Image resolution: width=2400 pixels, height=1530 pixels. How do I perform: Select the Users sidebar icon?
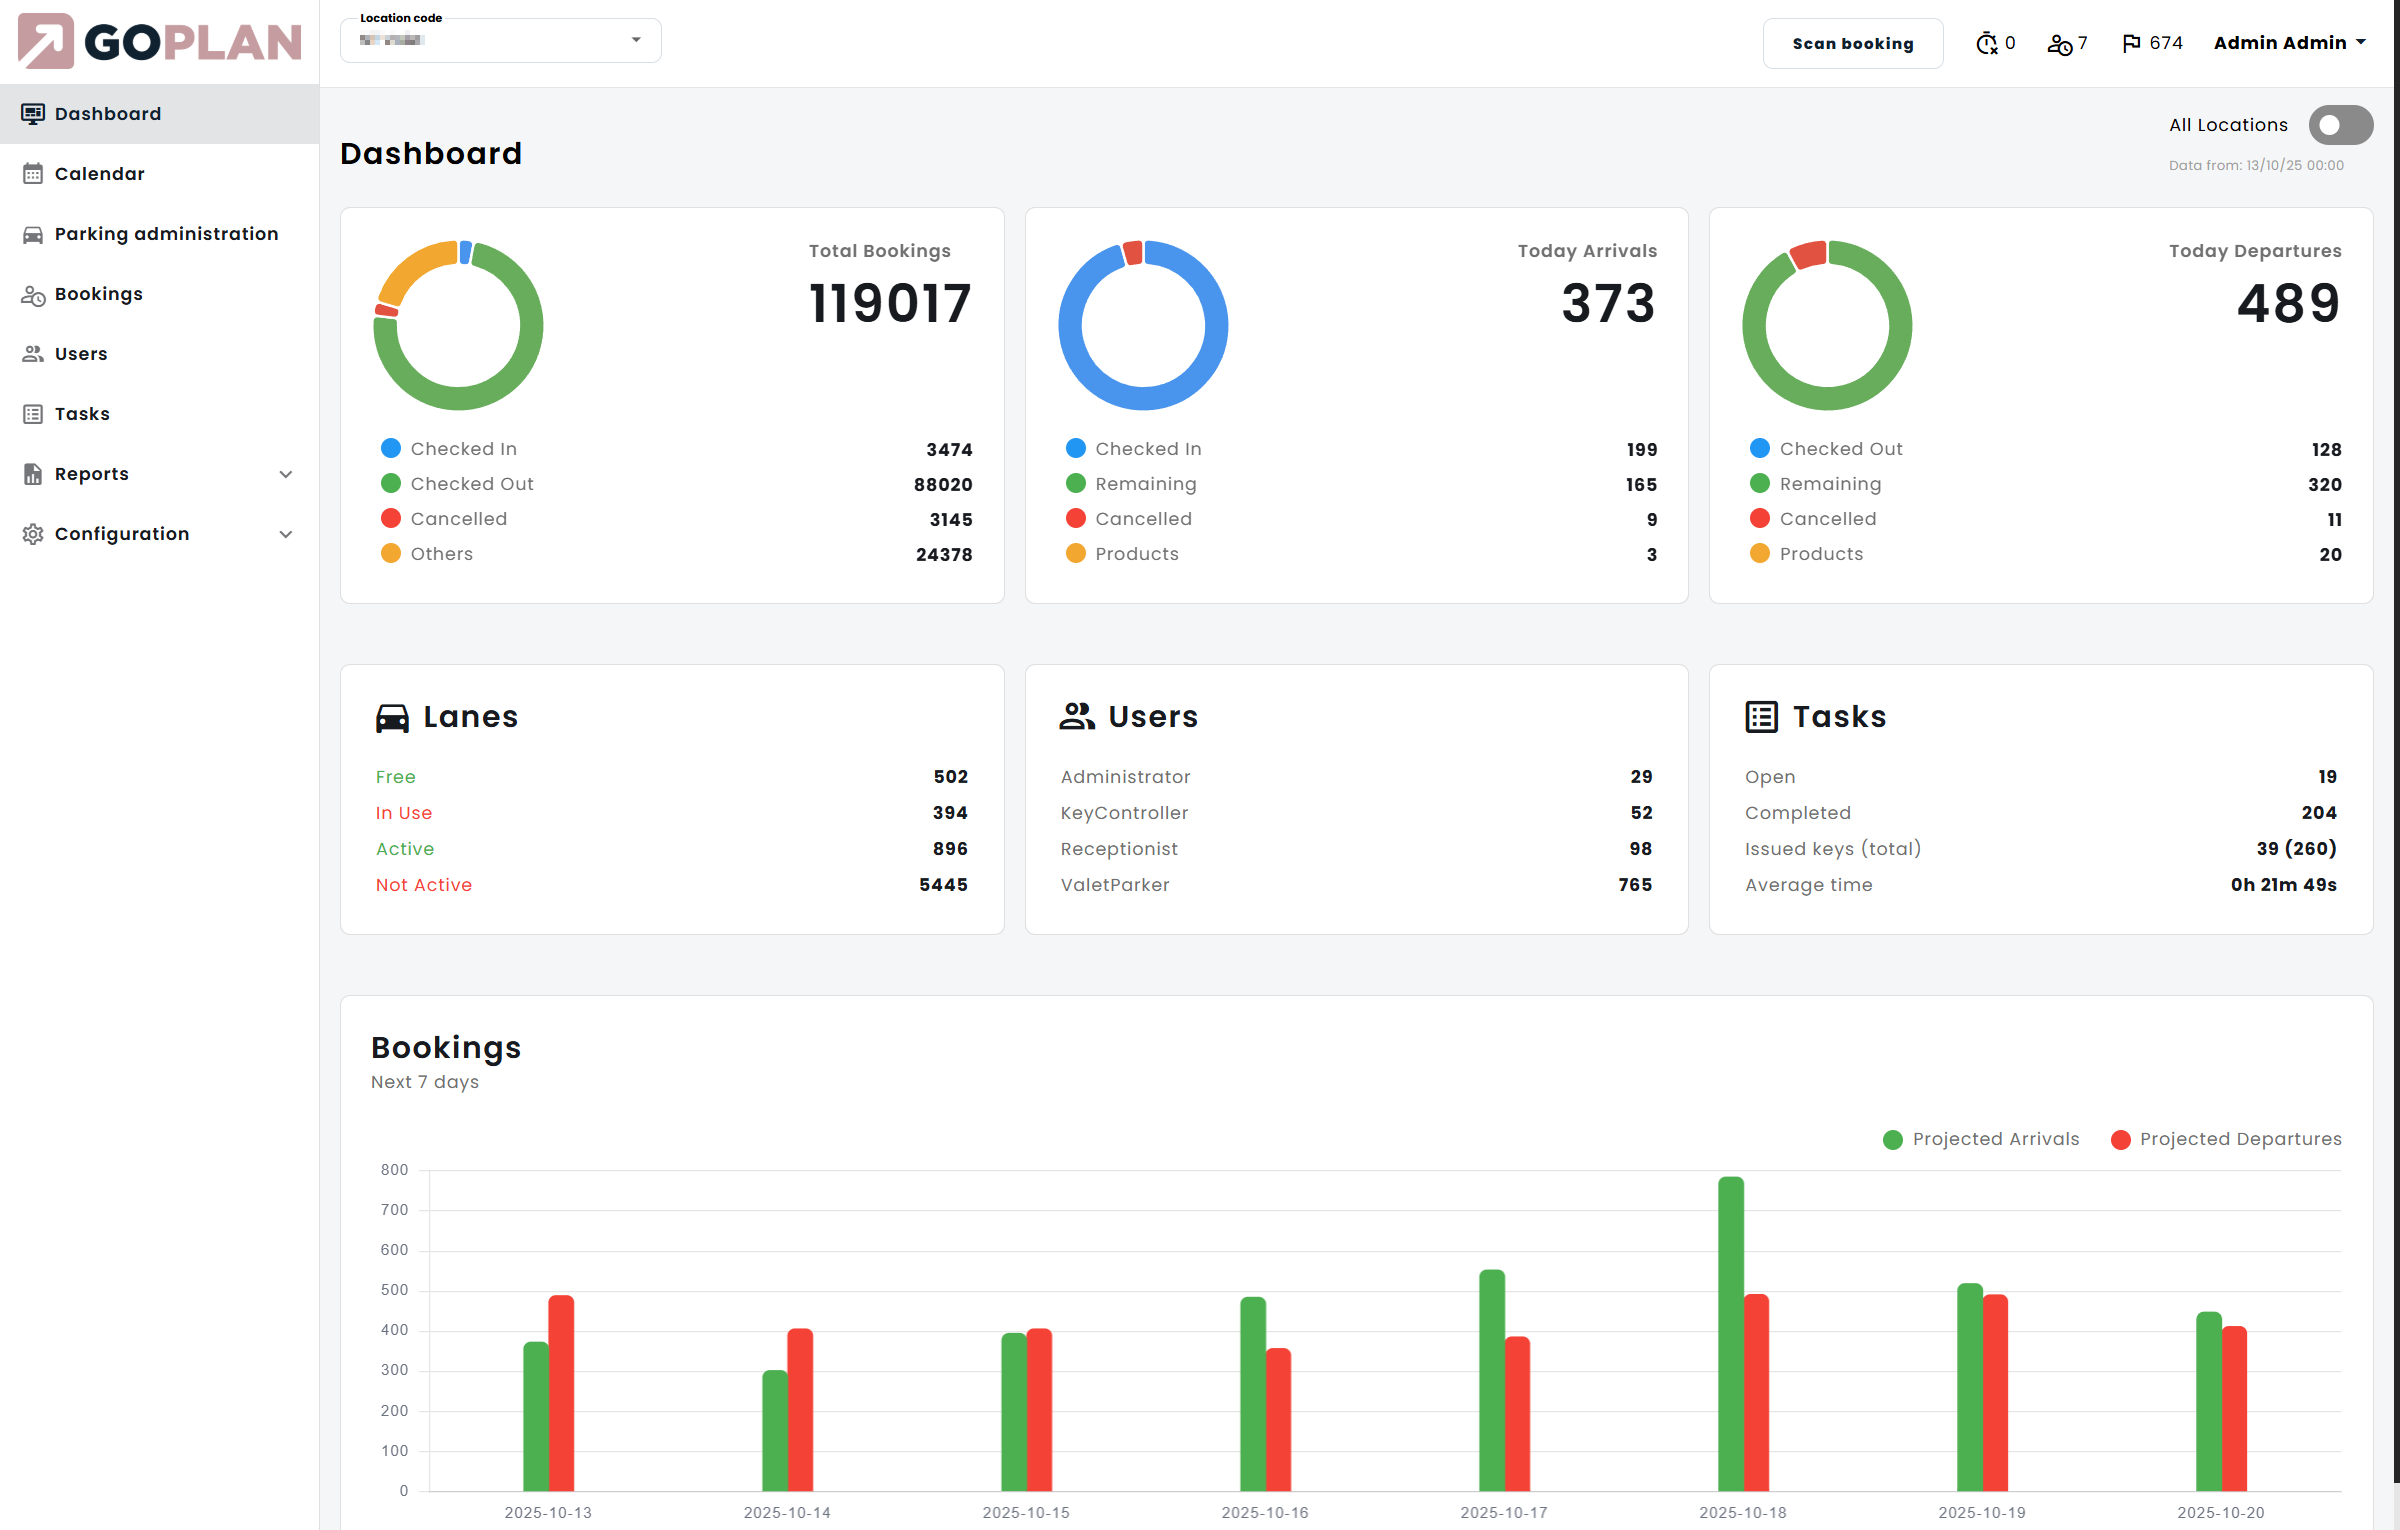click(x=35, y=353)
